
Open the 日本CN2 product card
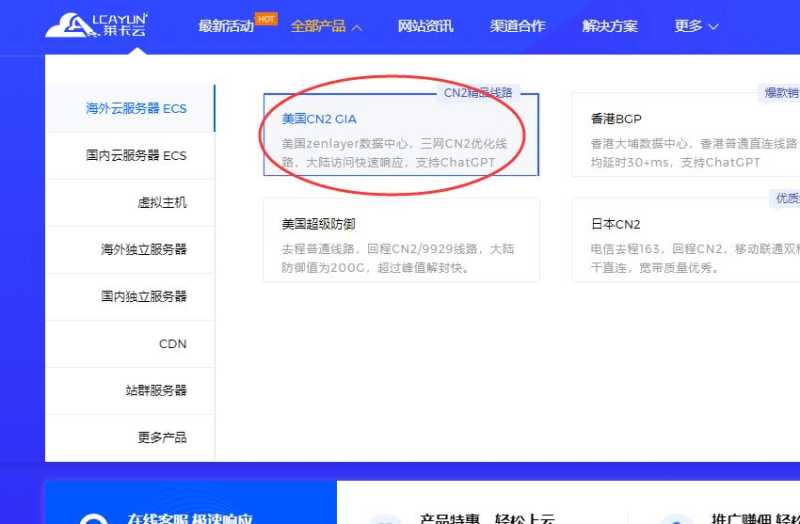(686, 239)
